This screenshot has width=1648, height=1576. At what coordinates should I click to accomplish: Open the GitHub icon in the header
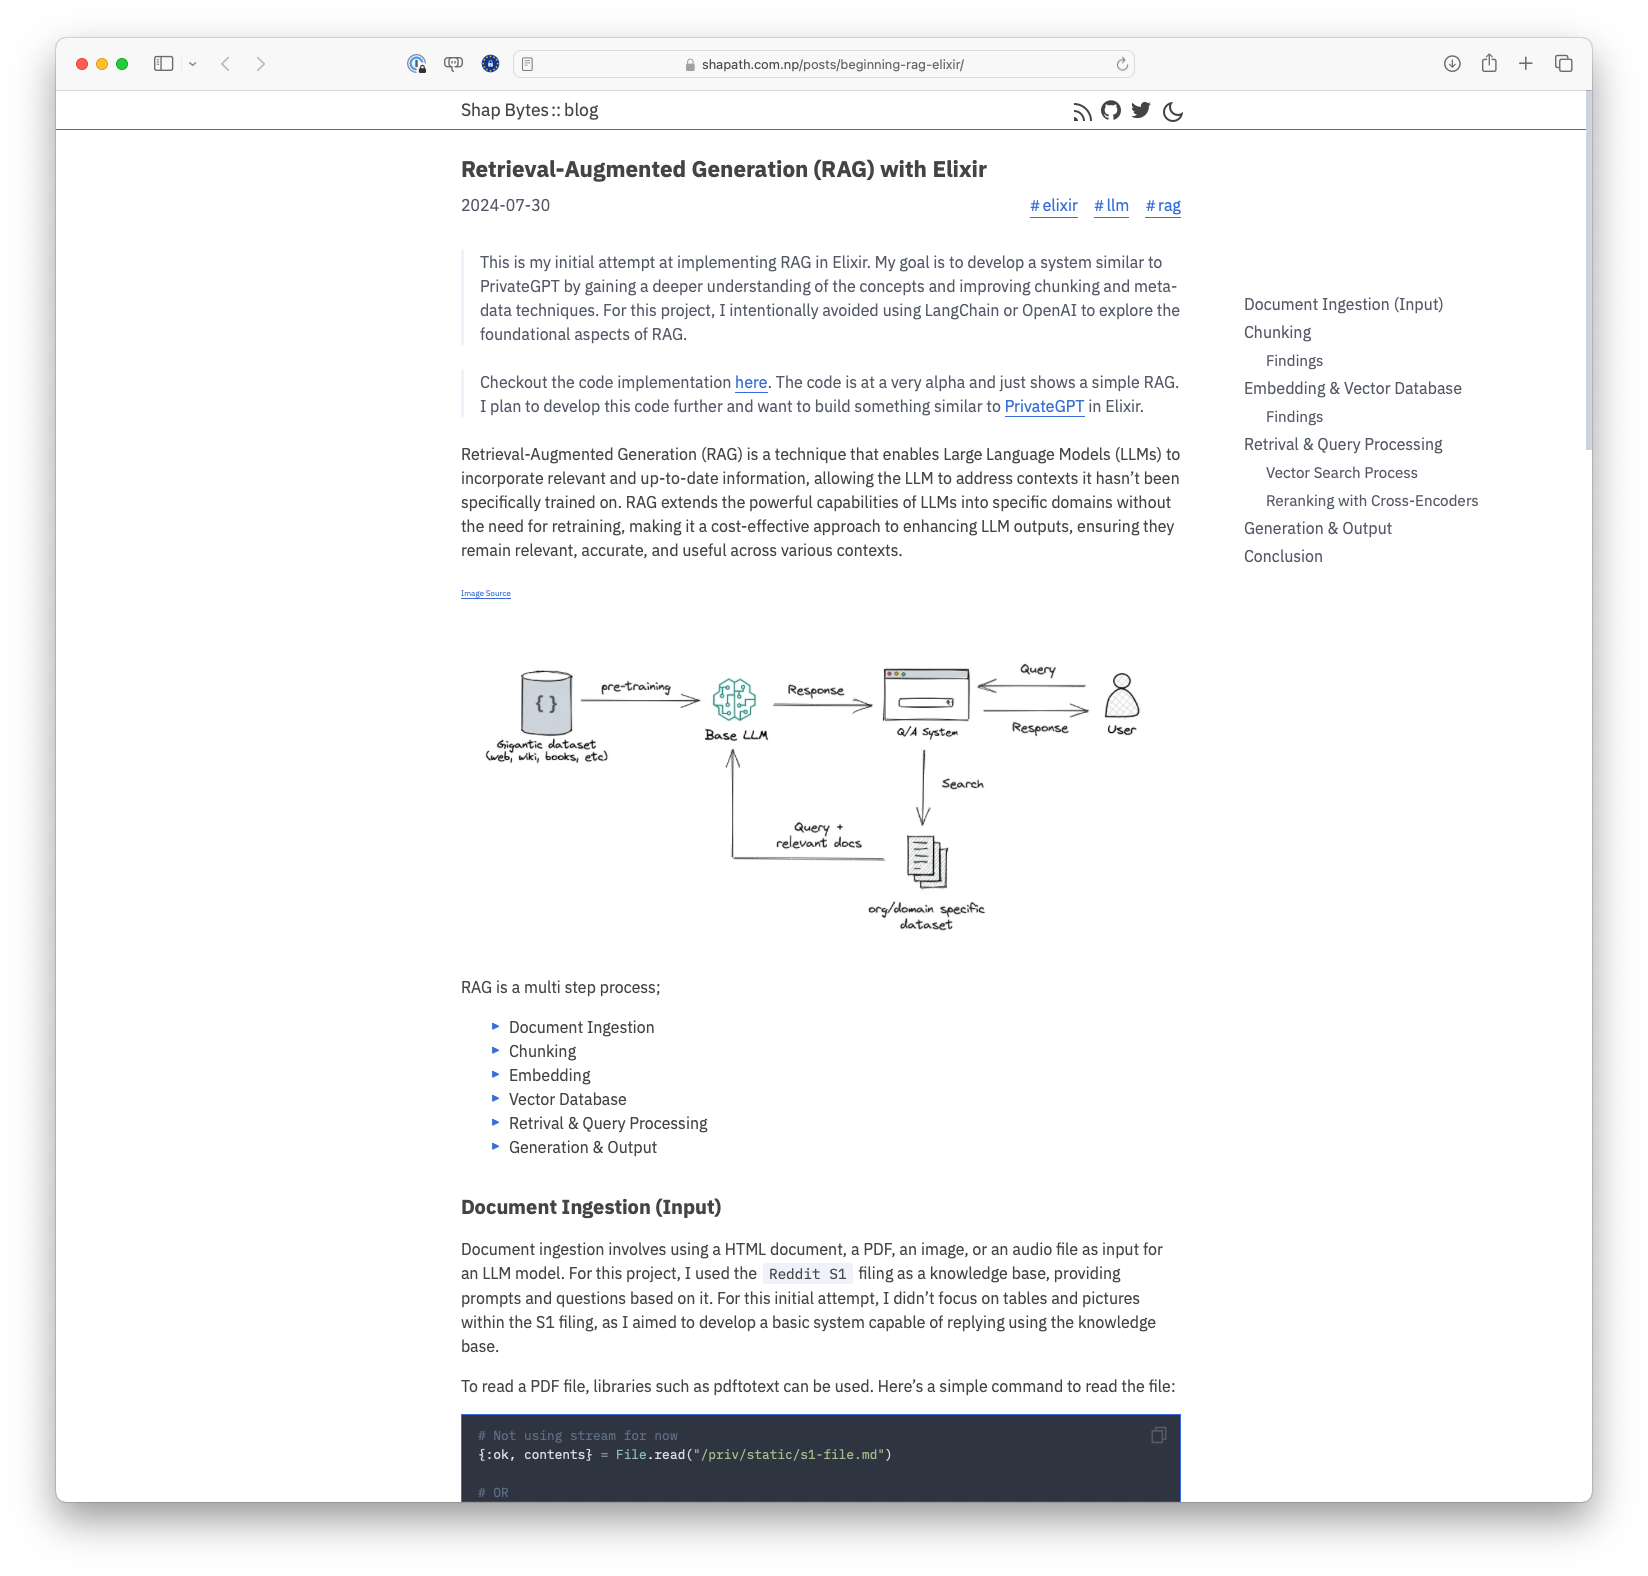(x=1111, y=112)
